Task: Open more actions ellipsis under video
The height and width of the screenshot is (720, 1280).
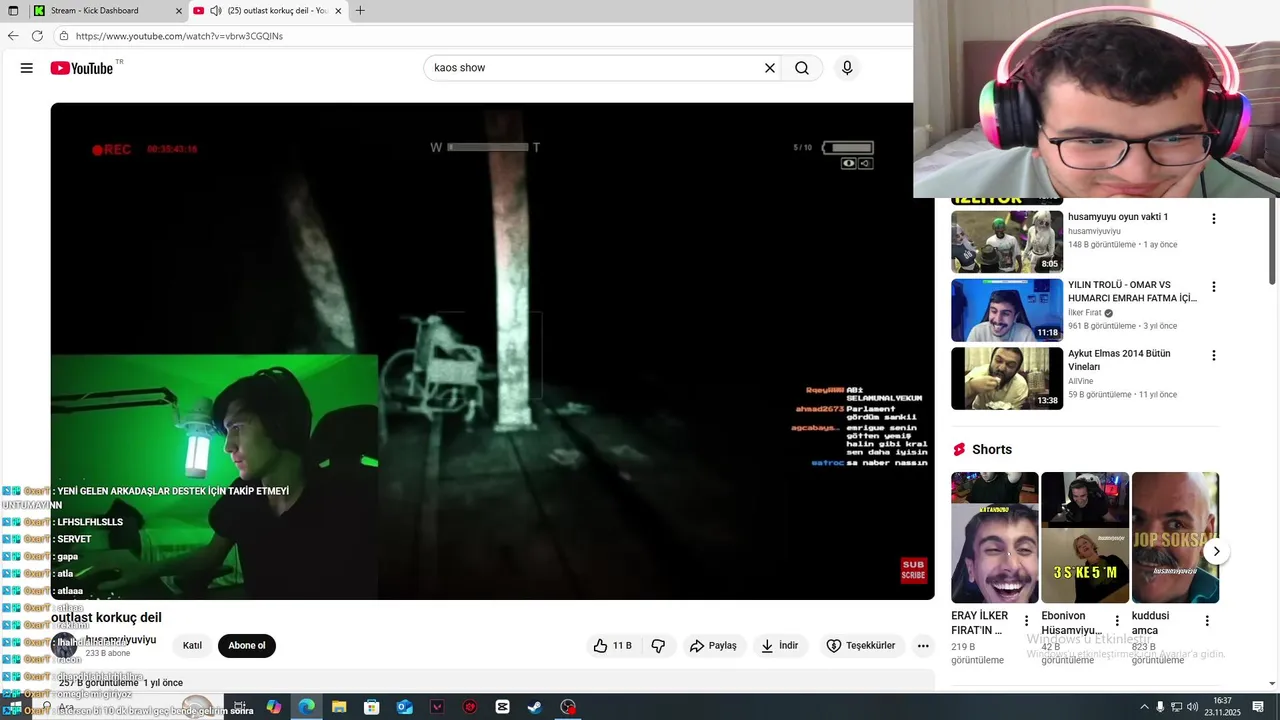Action: pos(923,646)
